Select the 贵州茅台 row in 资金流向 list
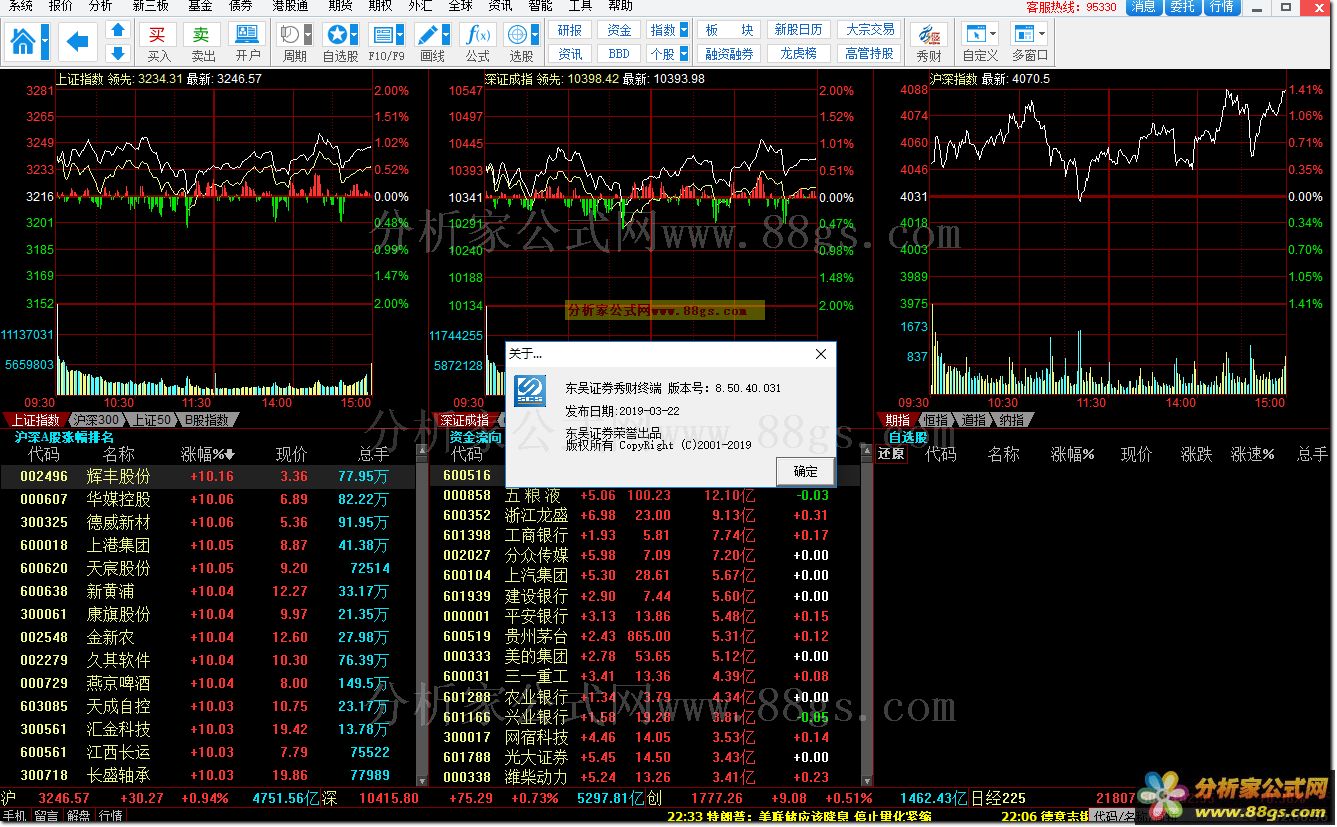Screen dimensions: 1337x827 pyautogui.click(x=645, y=636)
